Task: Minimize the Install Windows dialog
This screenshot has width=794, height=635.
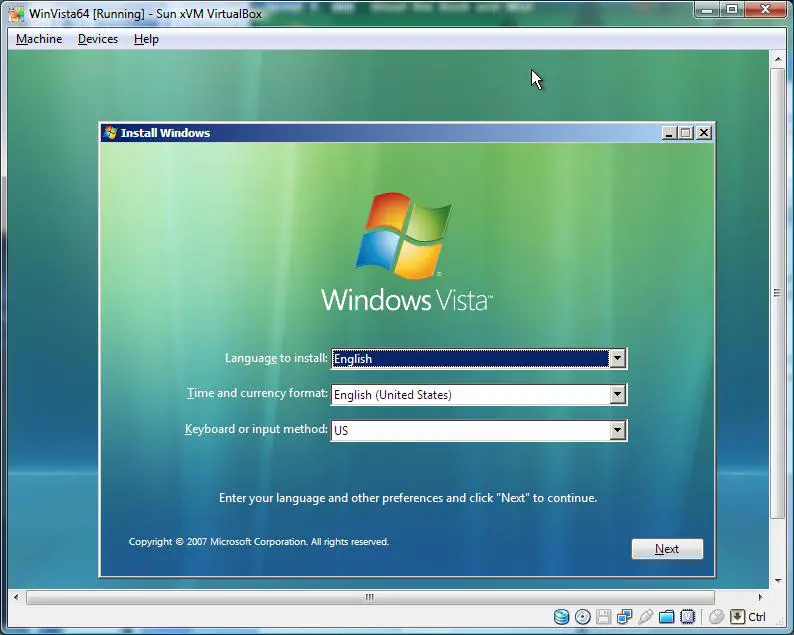Action: [x=669, y=133]
